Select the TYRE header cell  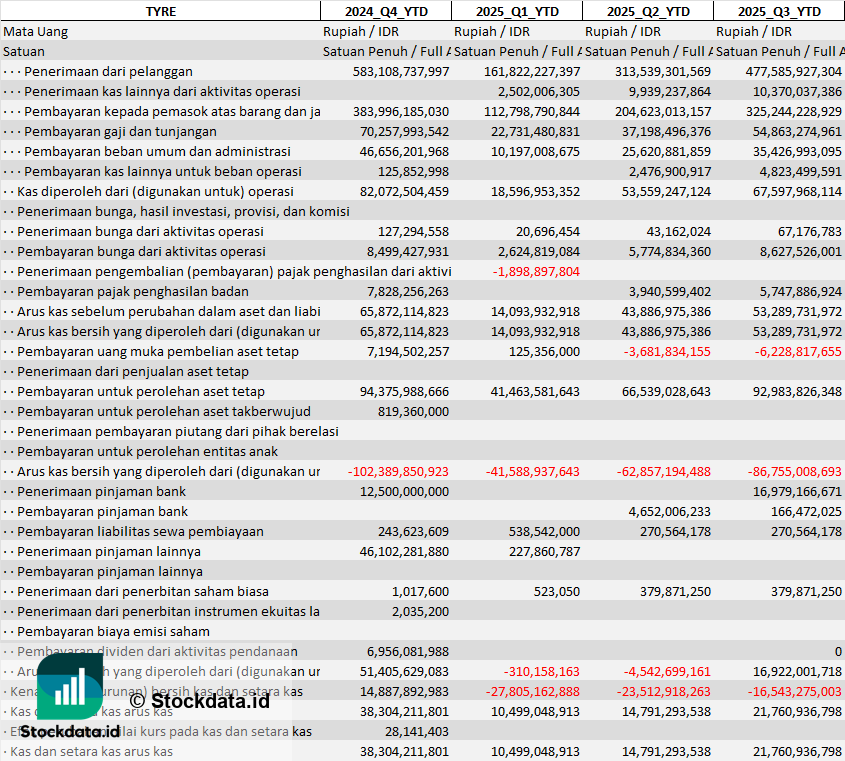coord(160,11)
